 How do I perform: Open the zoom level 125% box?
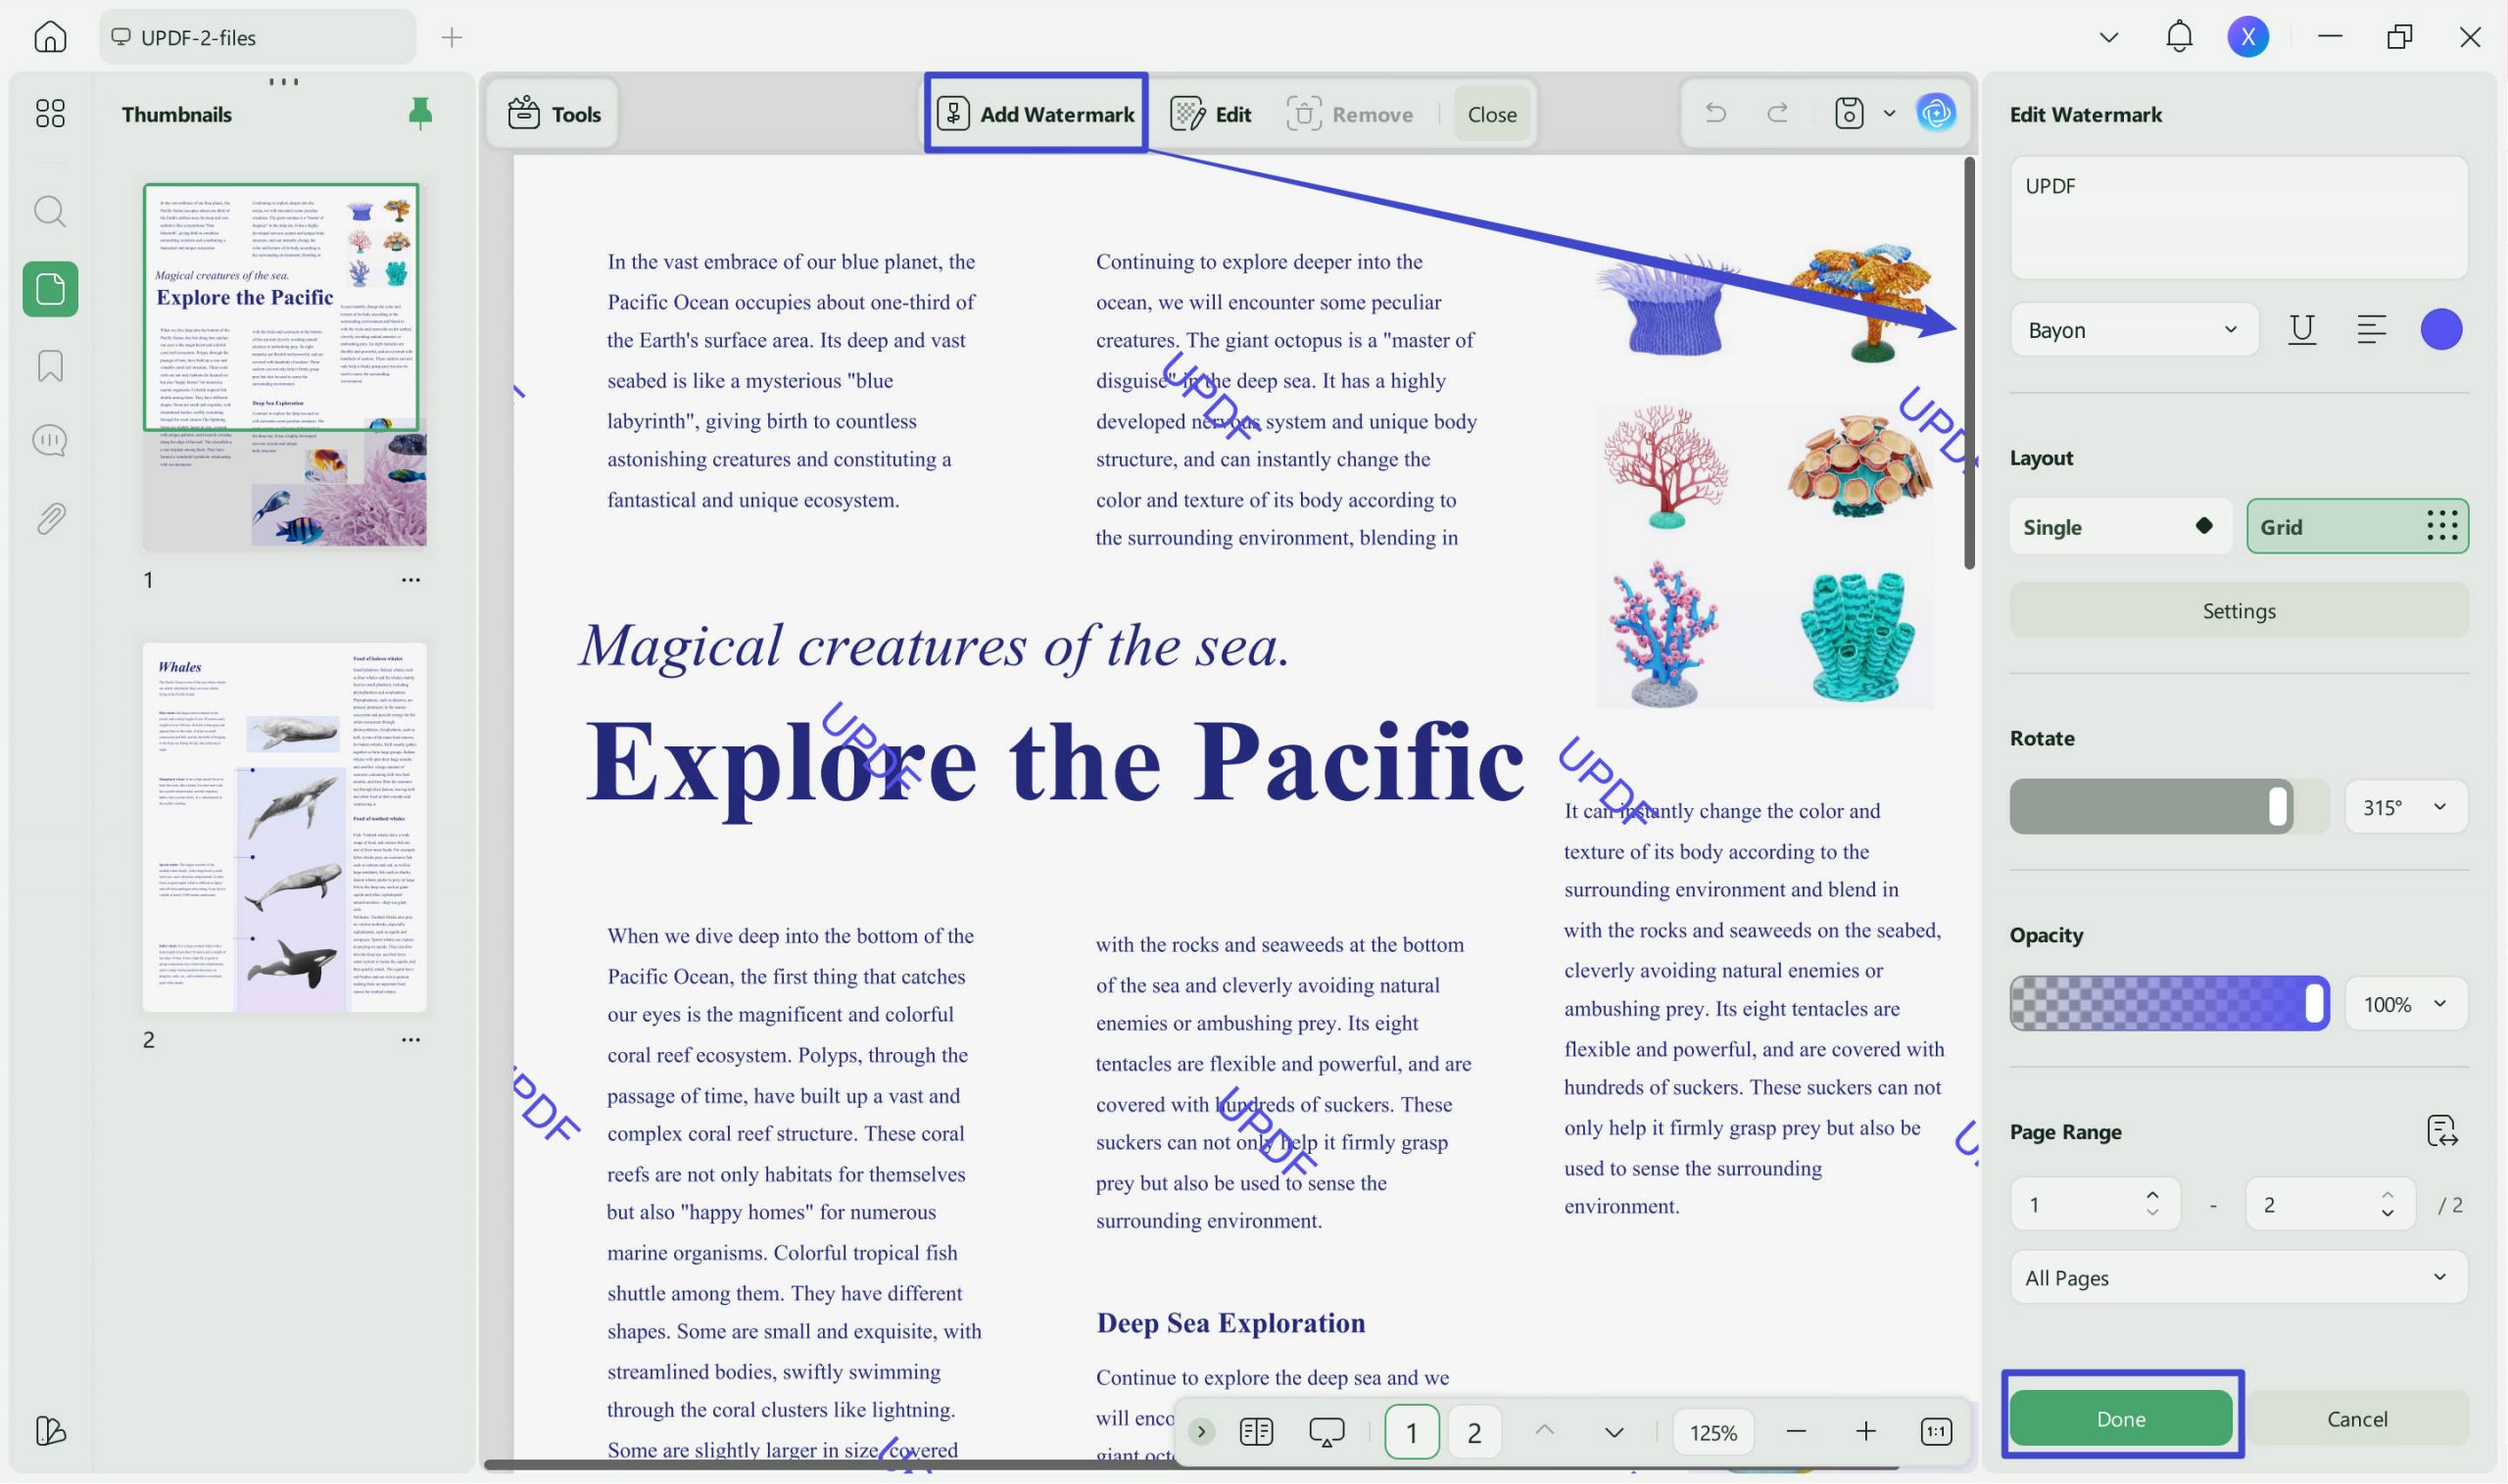1713,1432
